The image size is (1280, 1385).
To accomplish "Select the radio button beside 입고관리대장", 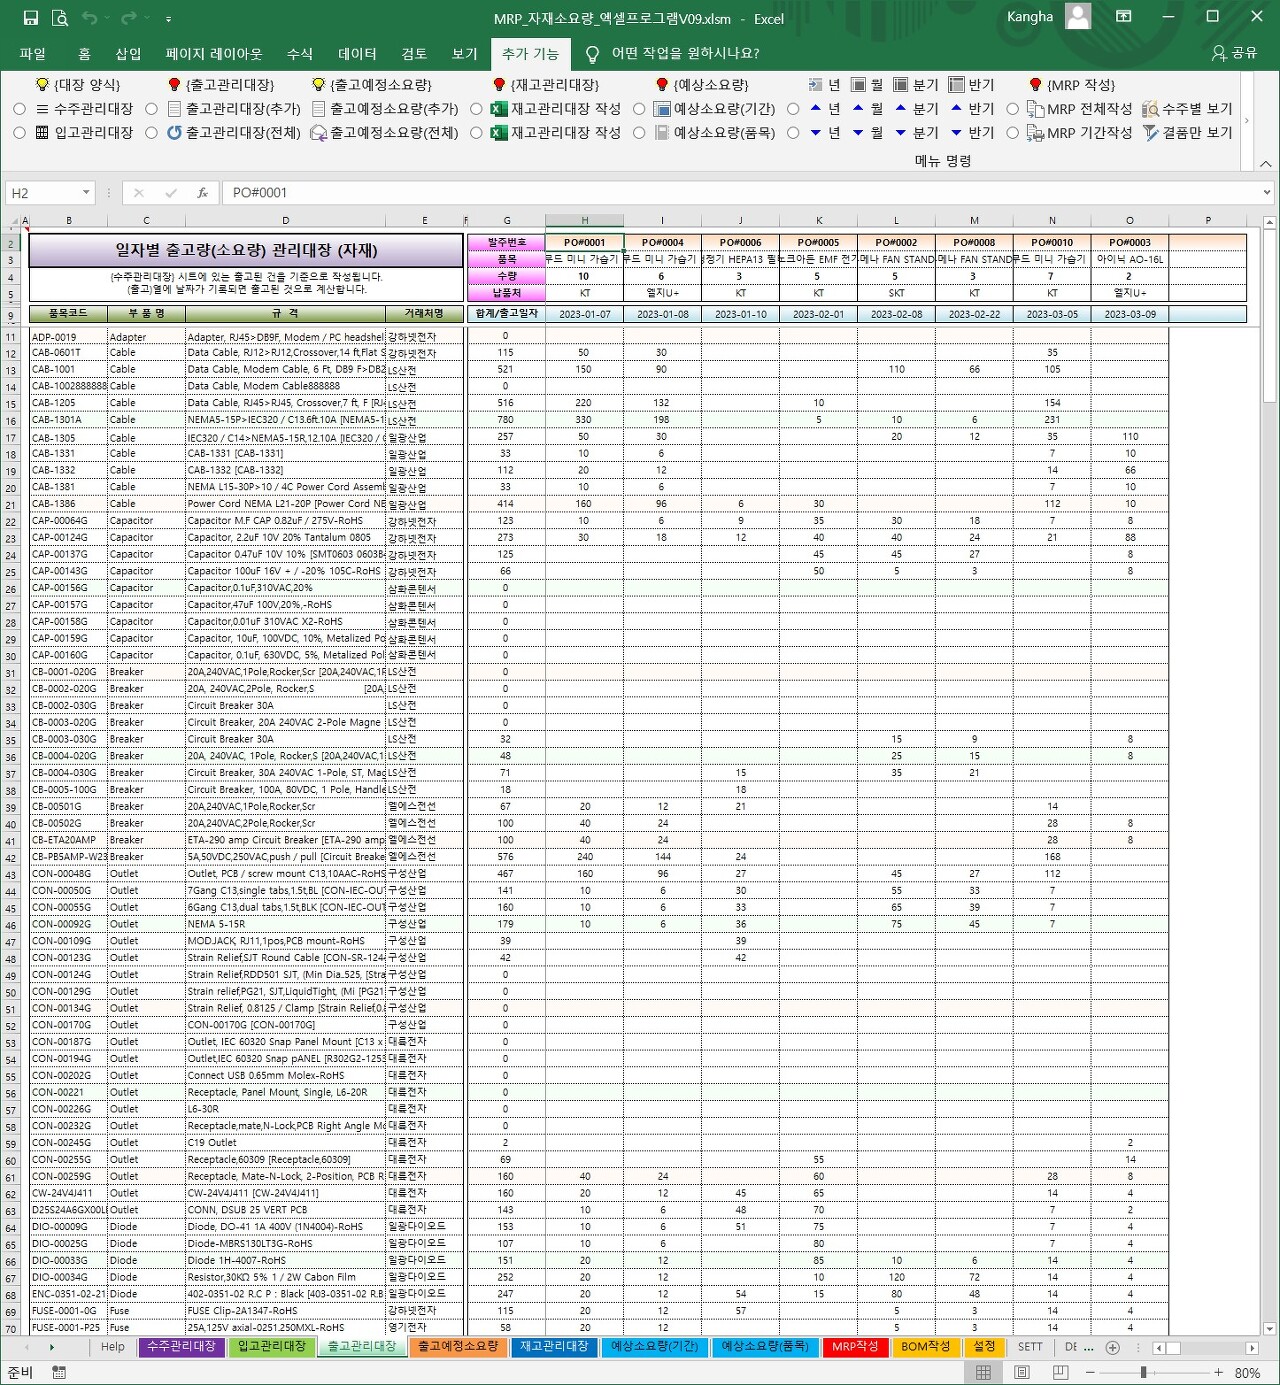I will tap(20, 132).
